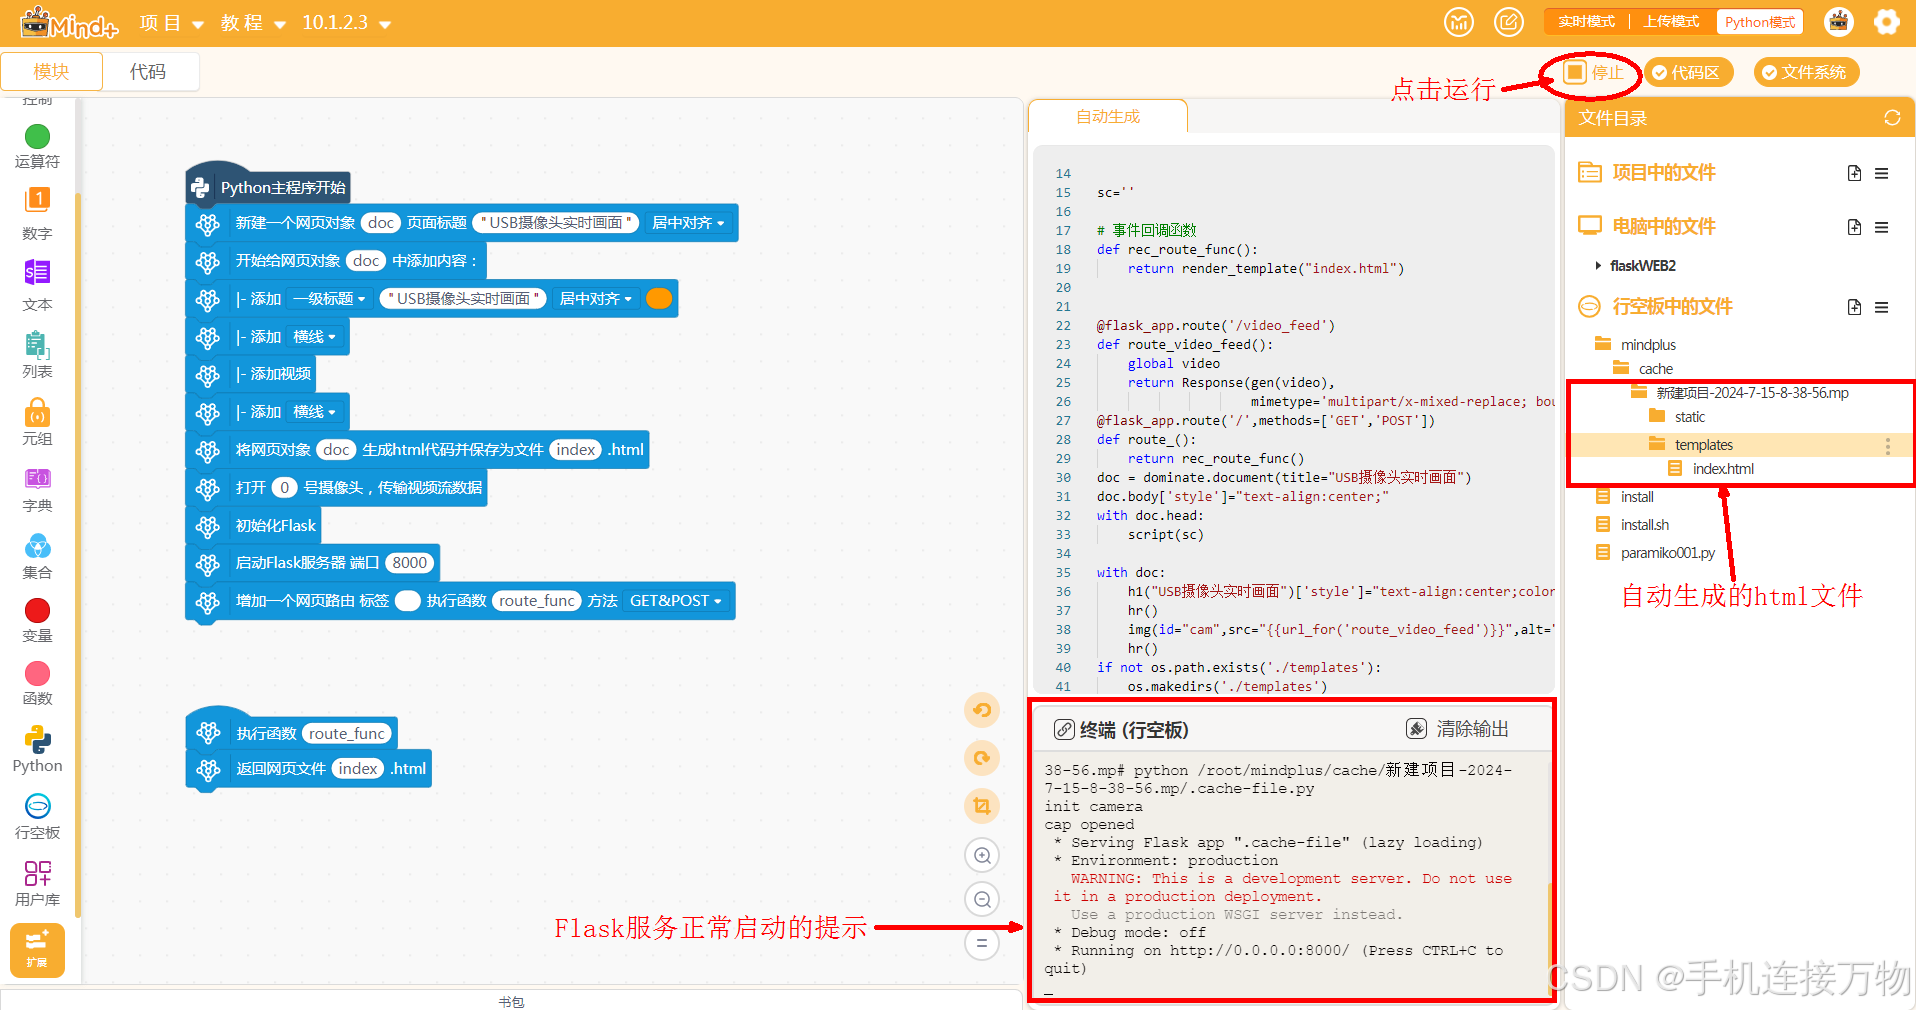Image resolution: width=1916 pixels, height=1010 pixels.
Task: Switch to 上传模式
Action: [x=1671, y=22]
